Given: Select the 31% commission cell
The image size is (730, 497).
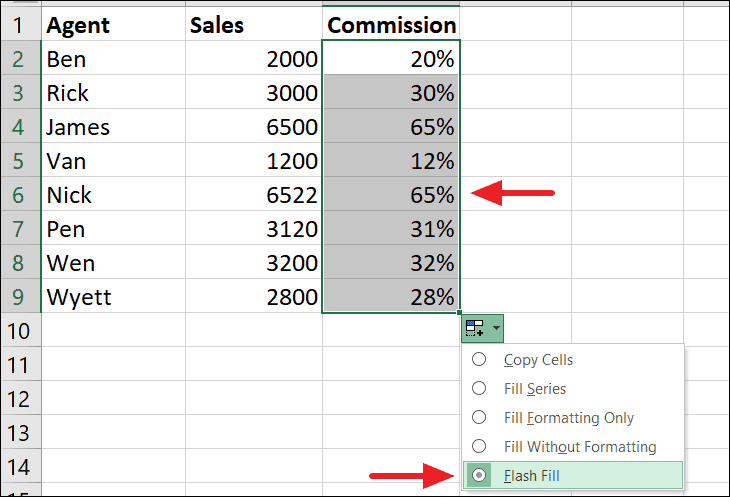Looking at the screenshot, I should [391, 228].
